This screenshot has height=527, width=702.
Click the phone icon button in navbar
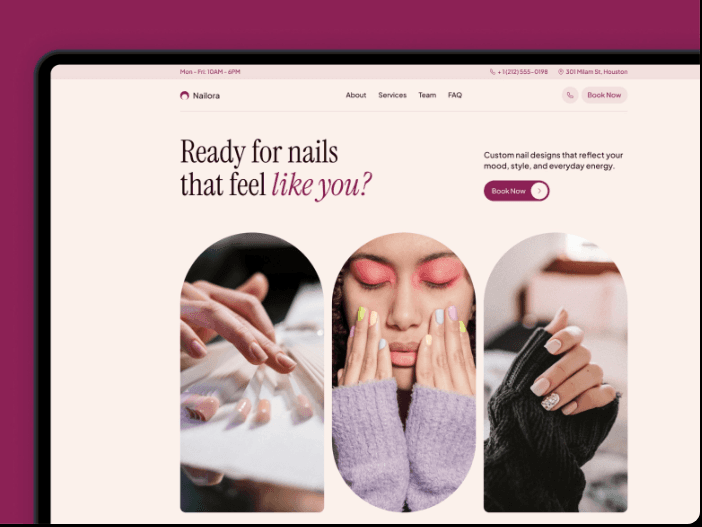pos(570,95)
